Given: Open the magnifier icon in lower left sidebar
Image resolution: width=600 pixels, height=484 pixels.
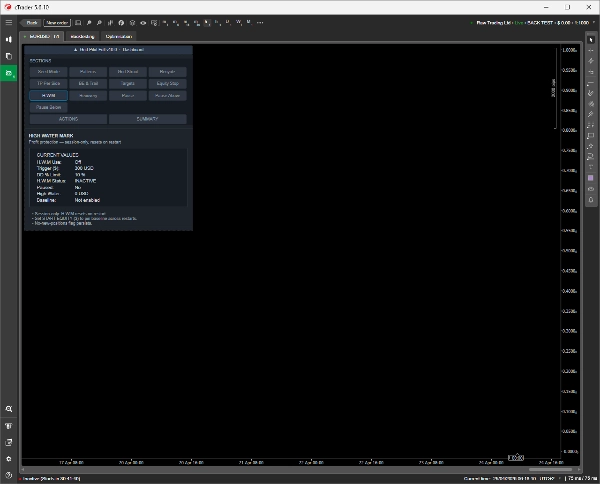Looking at the screenshot, I should click(x=8, y=409).
